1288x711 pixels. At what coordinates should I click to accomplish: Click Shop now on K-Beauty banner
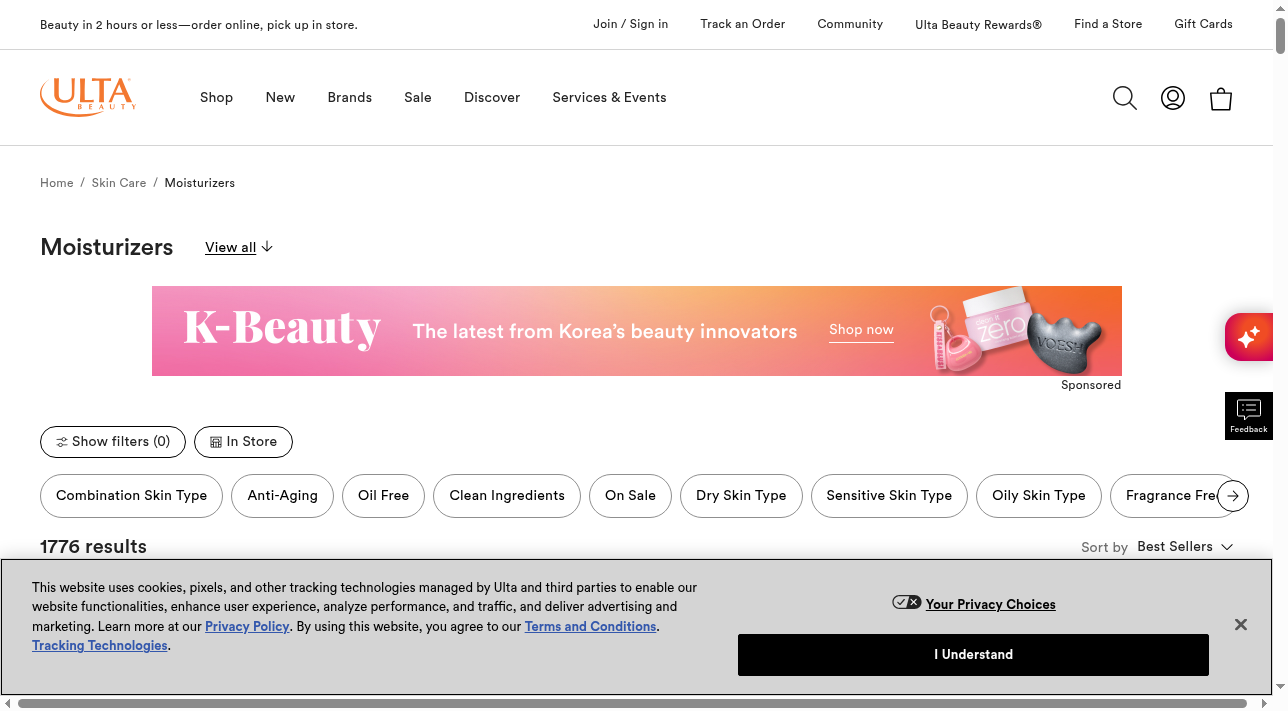pos(861,330)
